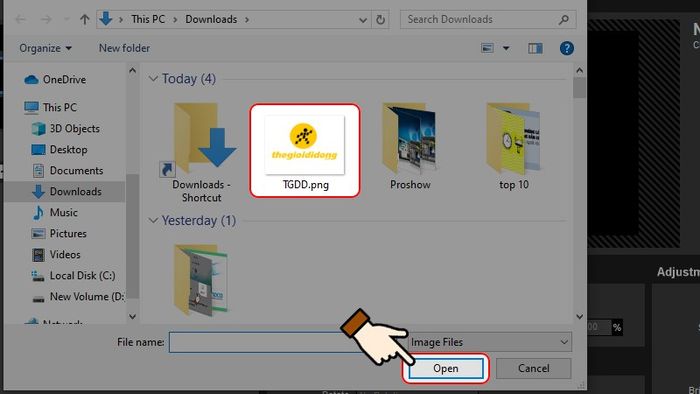Image resolution: width=700 pixels, height=394 pixels.
Task: Open the Organize menu
Action: pos(45,48)
